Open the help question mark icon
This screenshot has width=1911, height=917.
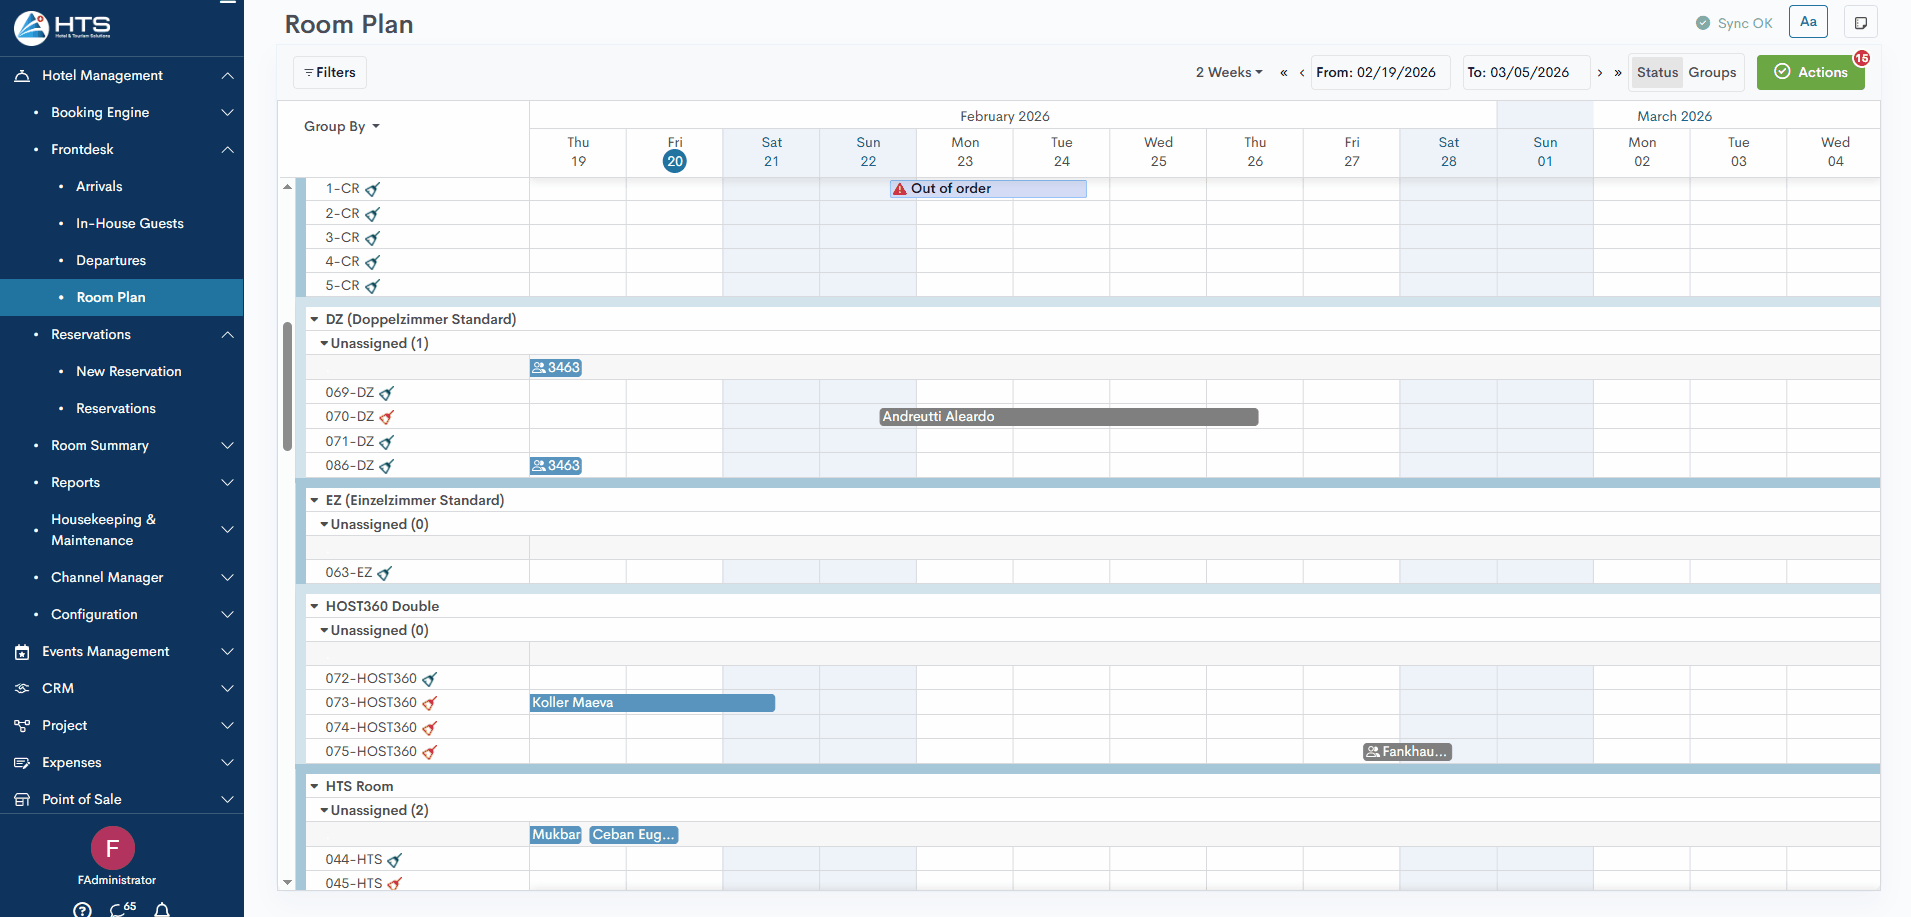click(82, 909)
